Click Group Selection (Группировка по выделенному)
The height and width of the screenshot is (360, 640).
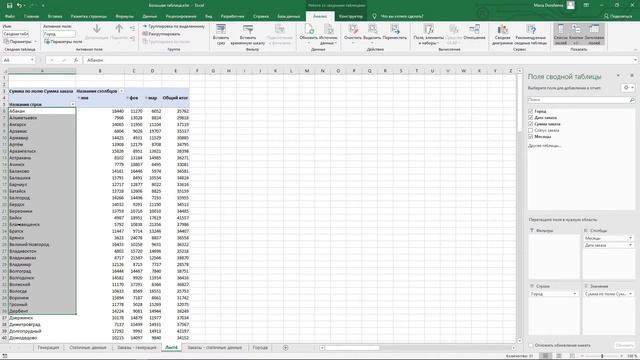tap(174, 27)
